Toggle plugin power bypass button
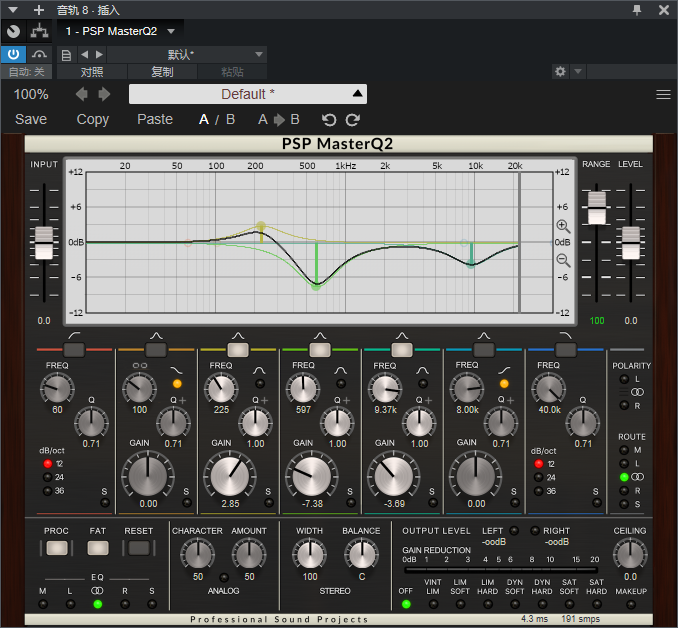Image resolution: width=678 pixels, height=628 pixels. [x=13, y=54]
